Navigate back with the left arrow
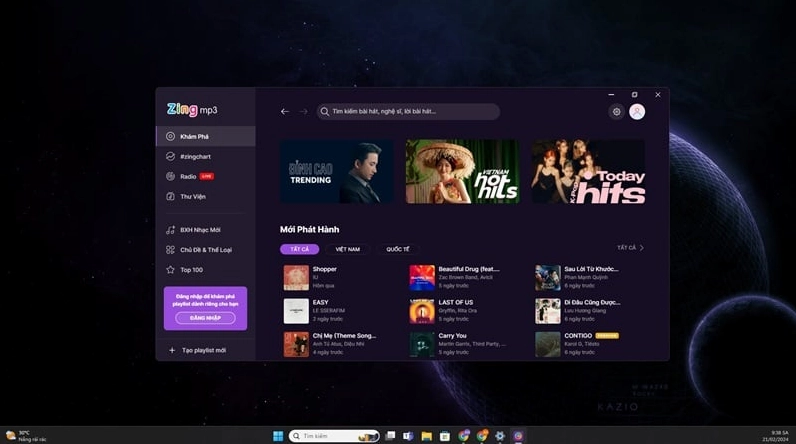The width and height of the screenshot is (796, 444). pos(285,112)
